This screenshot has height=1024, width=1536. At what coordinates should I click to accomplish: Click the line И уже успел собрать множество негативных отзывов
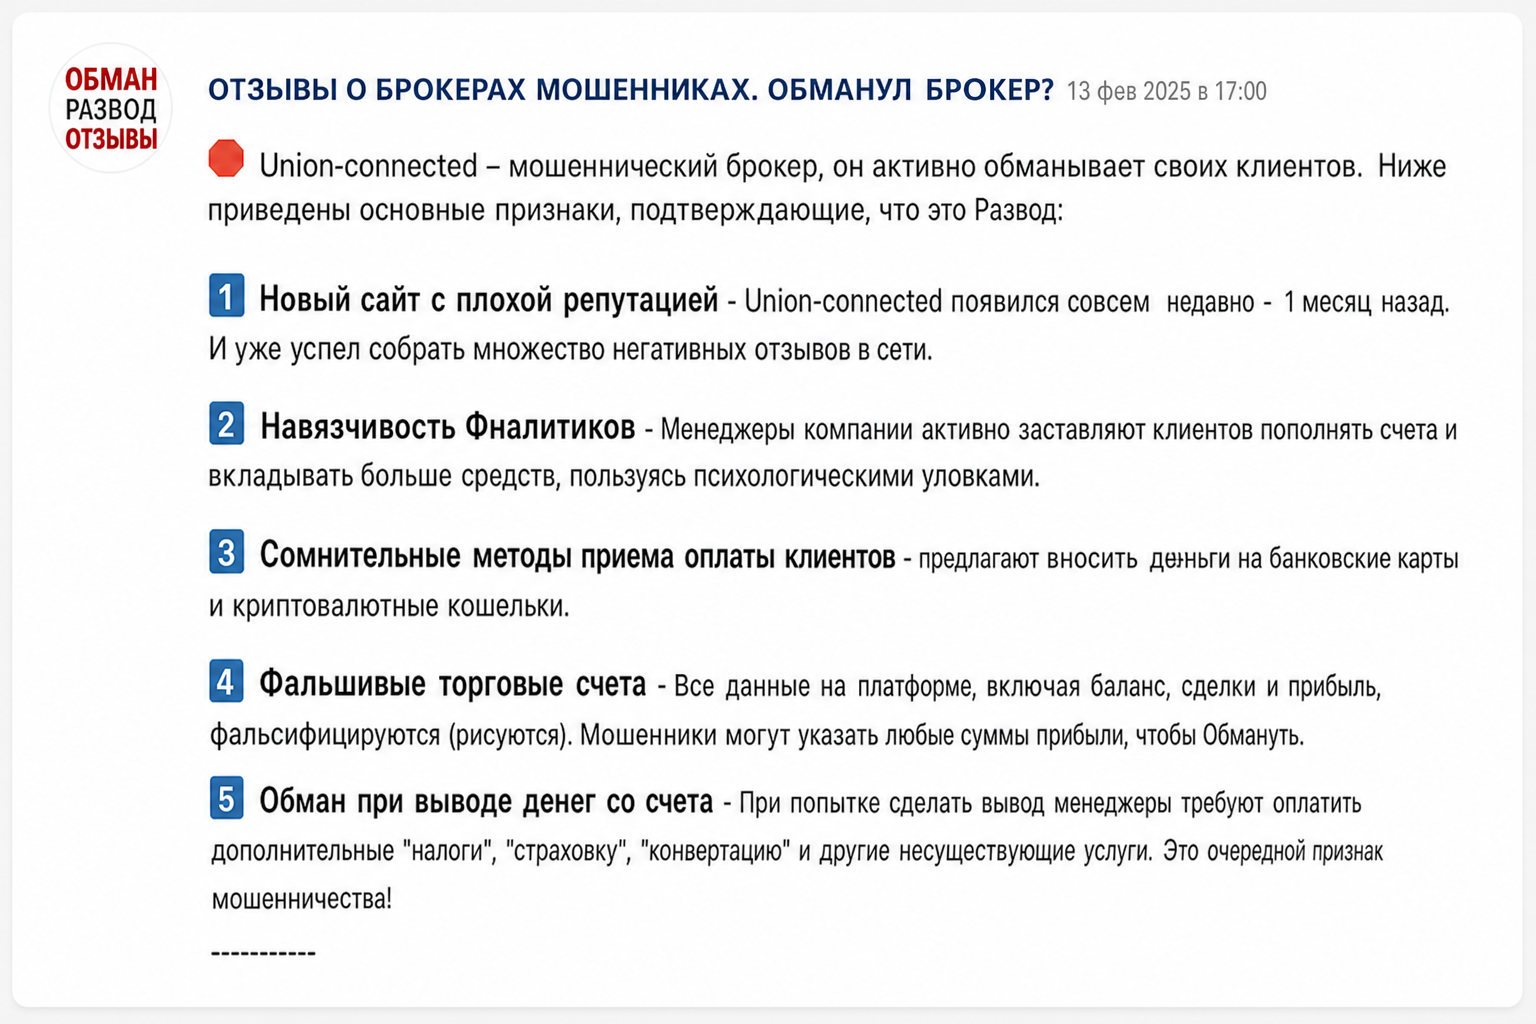570,350
